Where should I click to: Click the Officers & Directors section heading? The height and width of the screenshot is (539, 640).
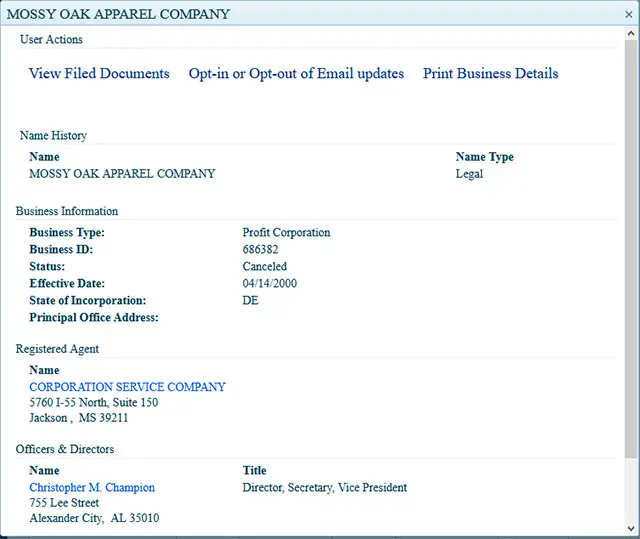64,449
